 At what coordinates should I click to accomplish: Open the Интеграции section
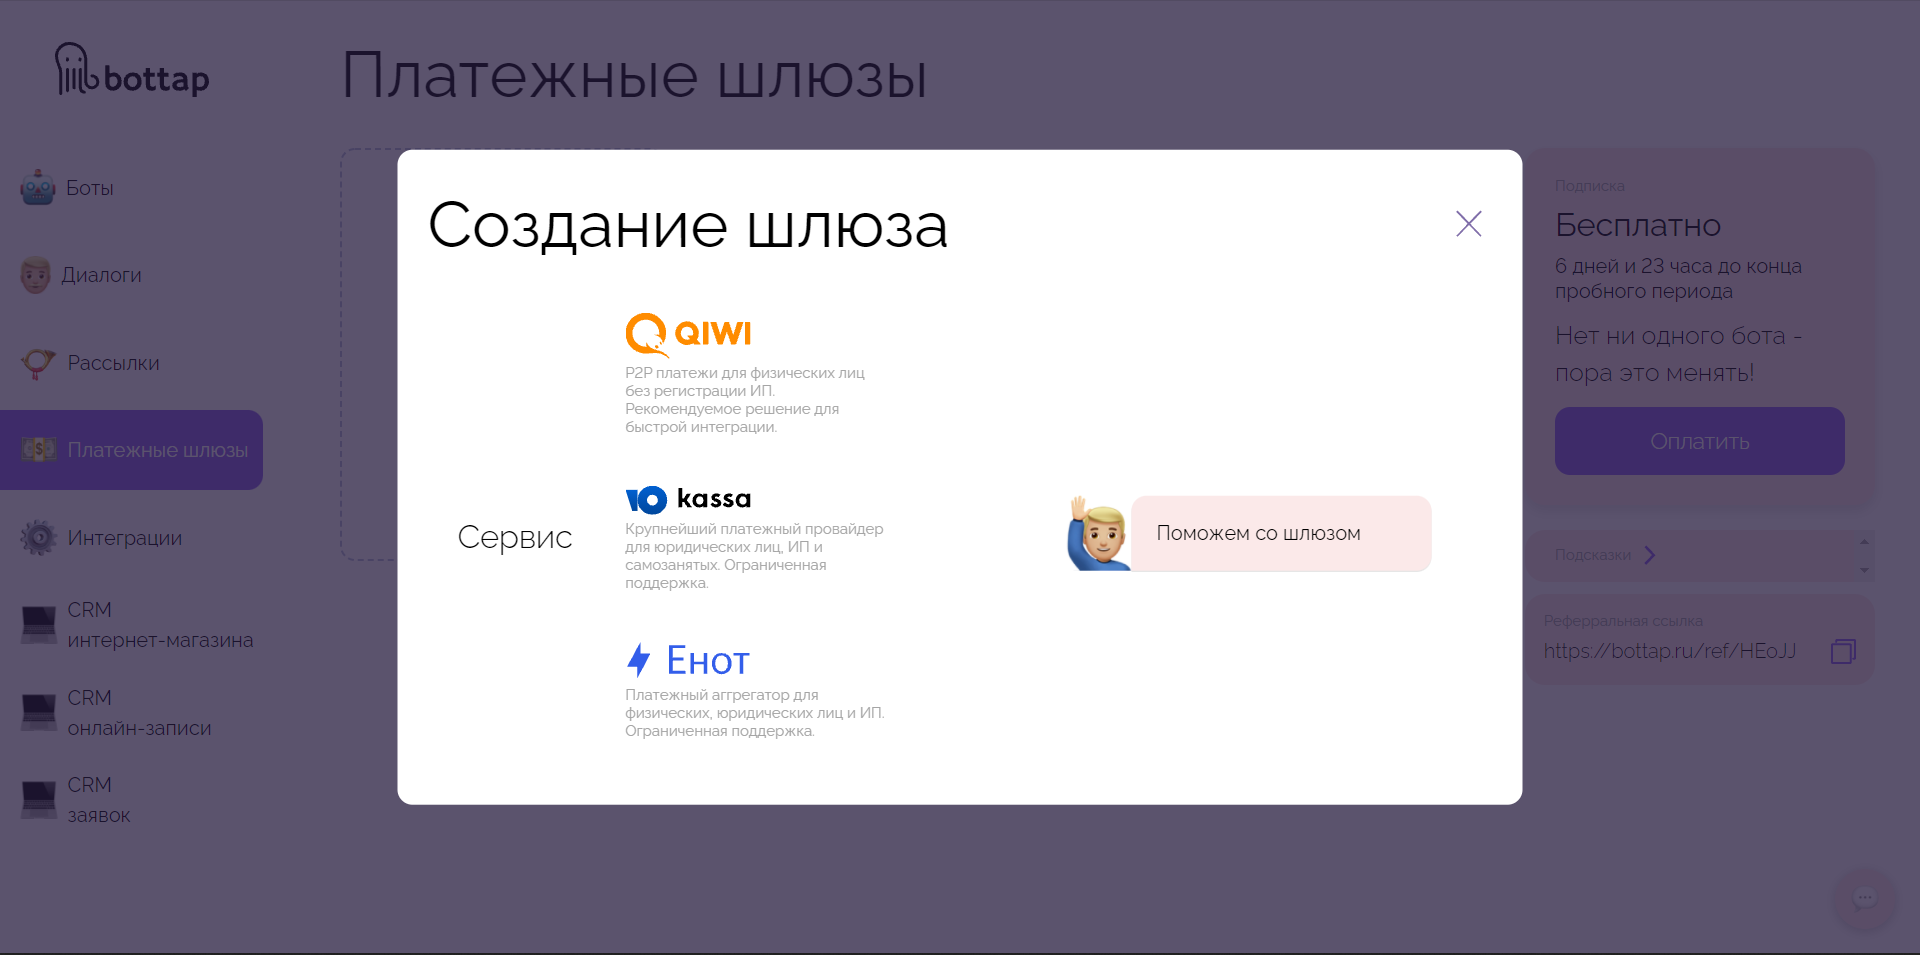[x=125, y=538]
